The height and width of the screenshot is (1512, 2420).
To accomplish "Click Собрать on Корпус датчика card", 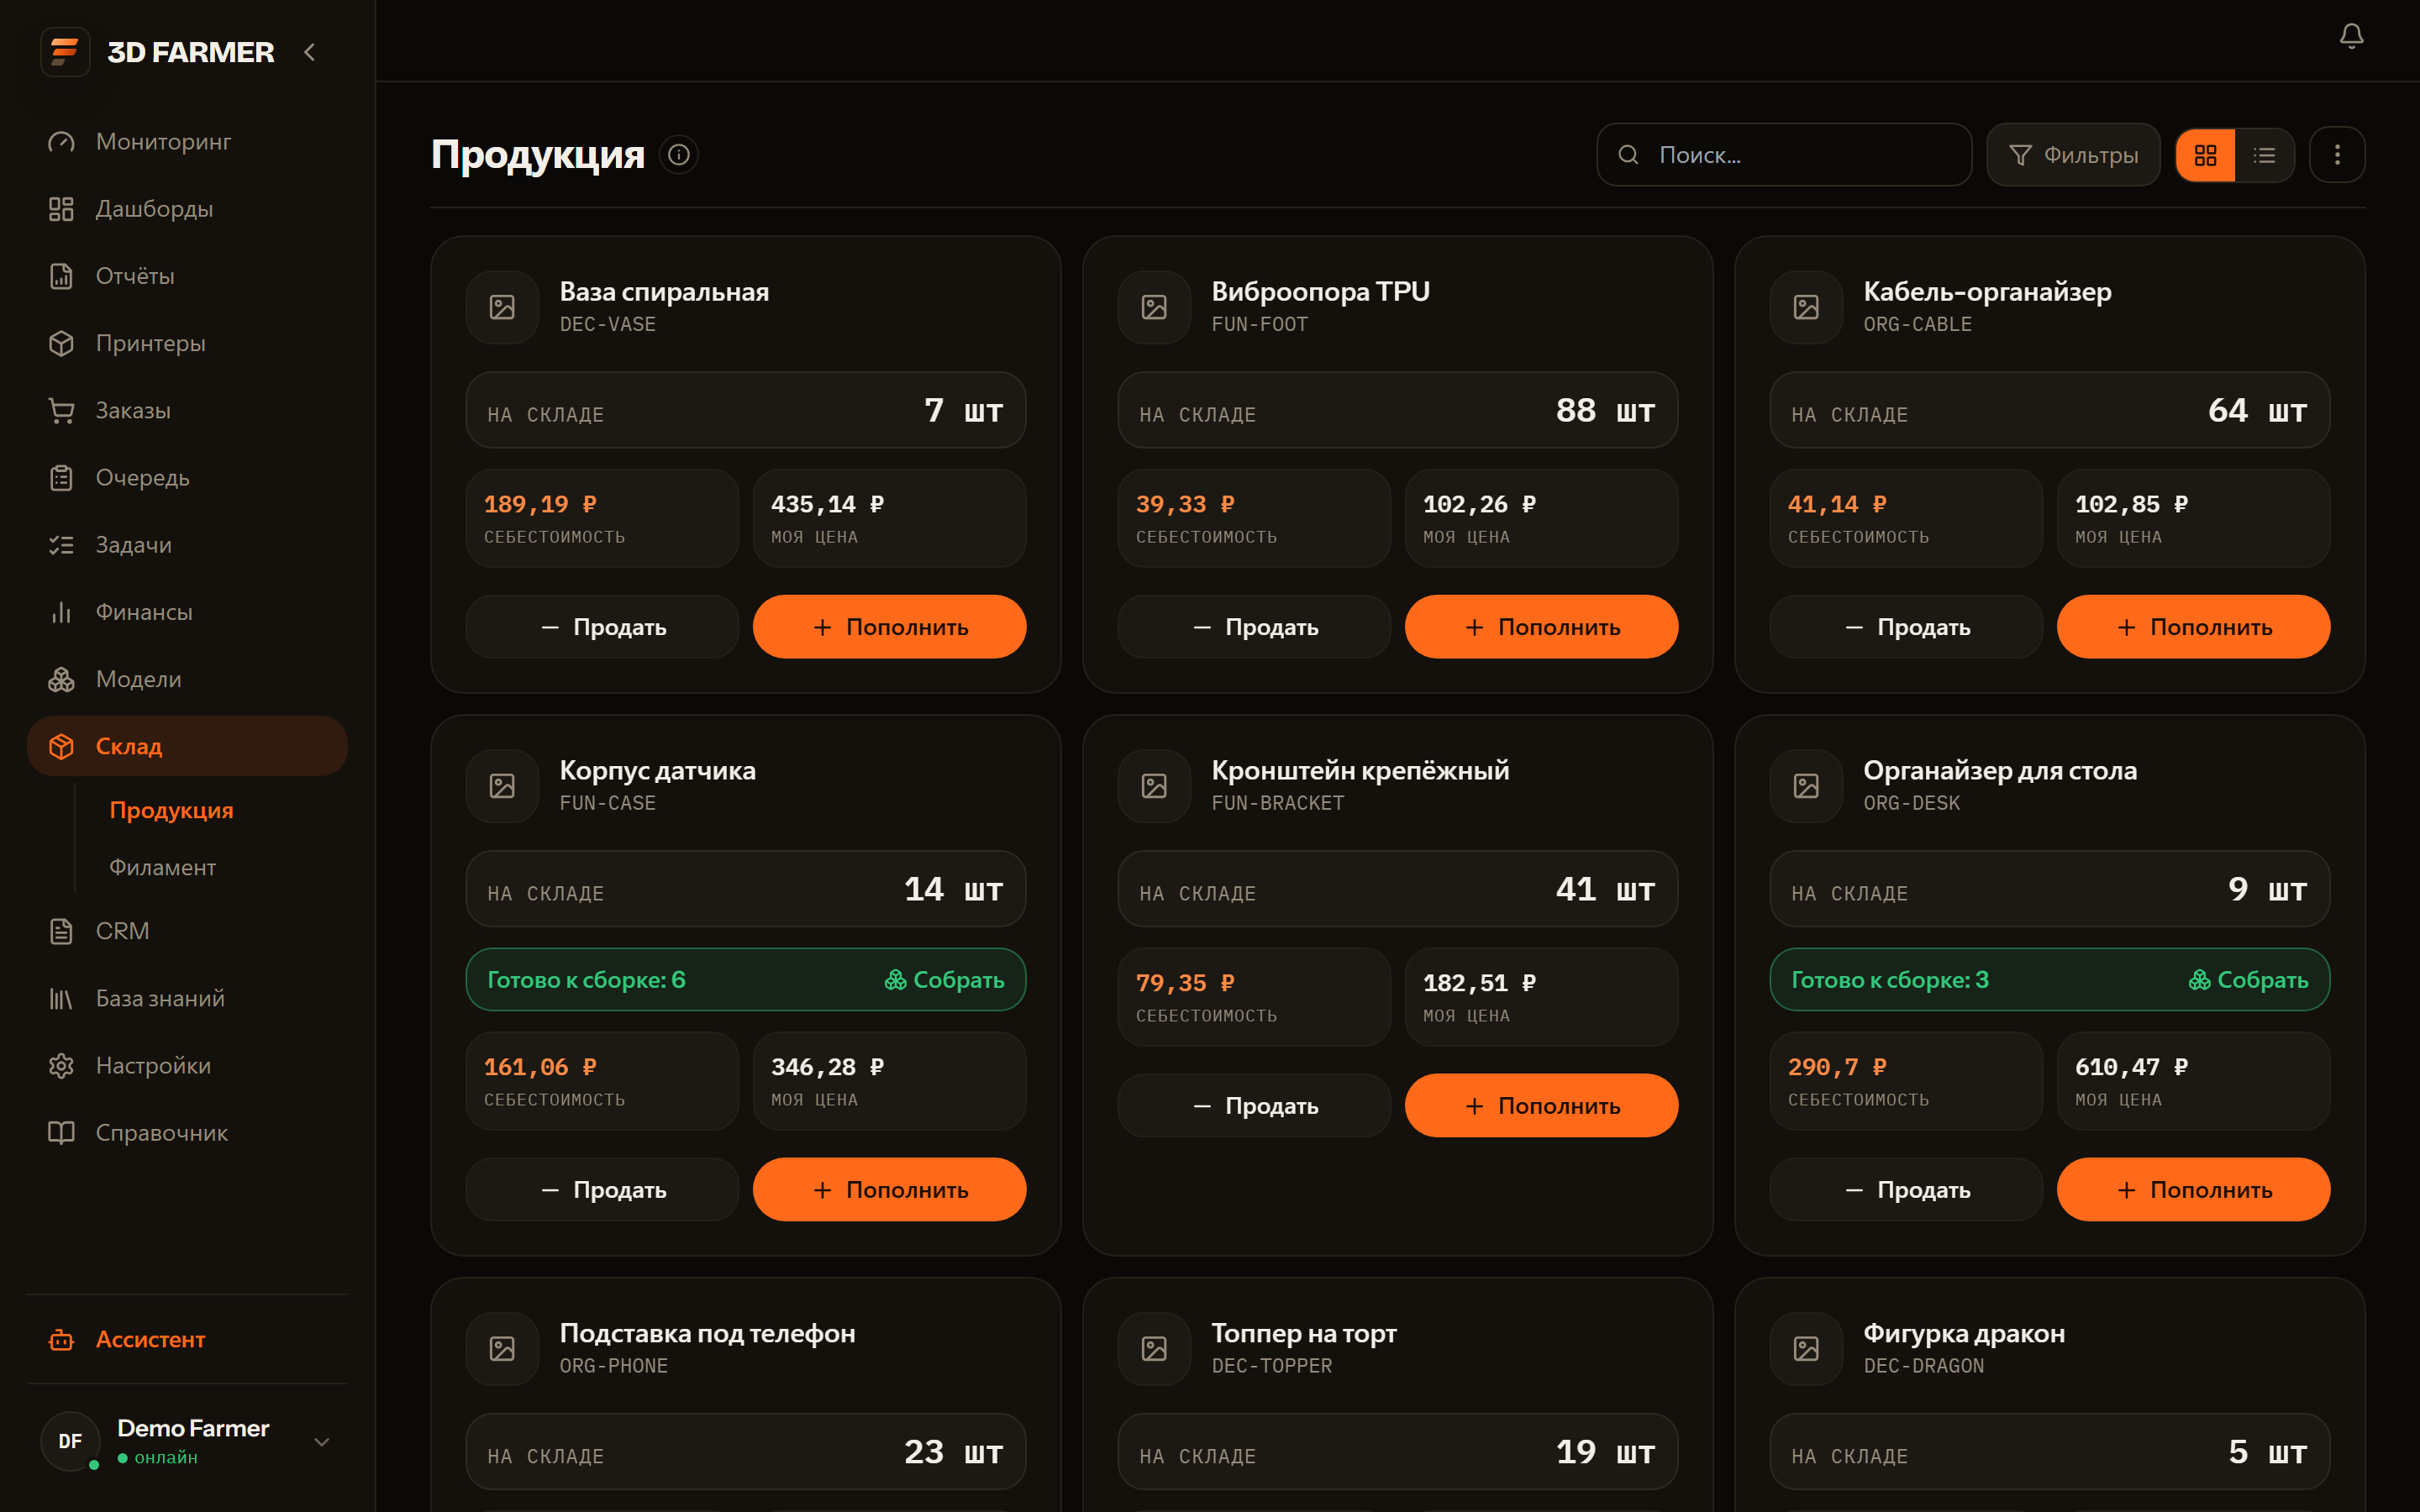I will click(x=945, y=980).
